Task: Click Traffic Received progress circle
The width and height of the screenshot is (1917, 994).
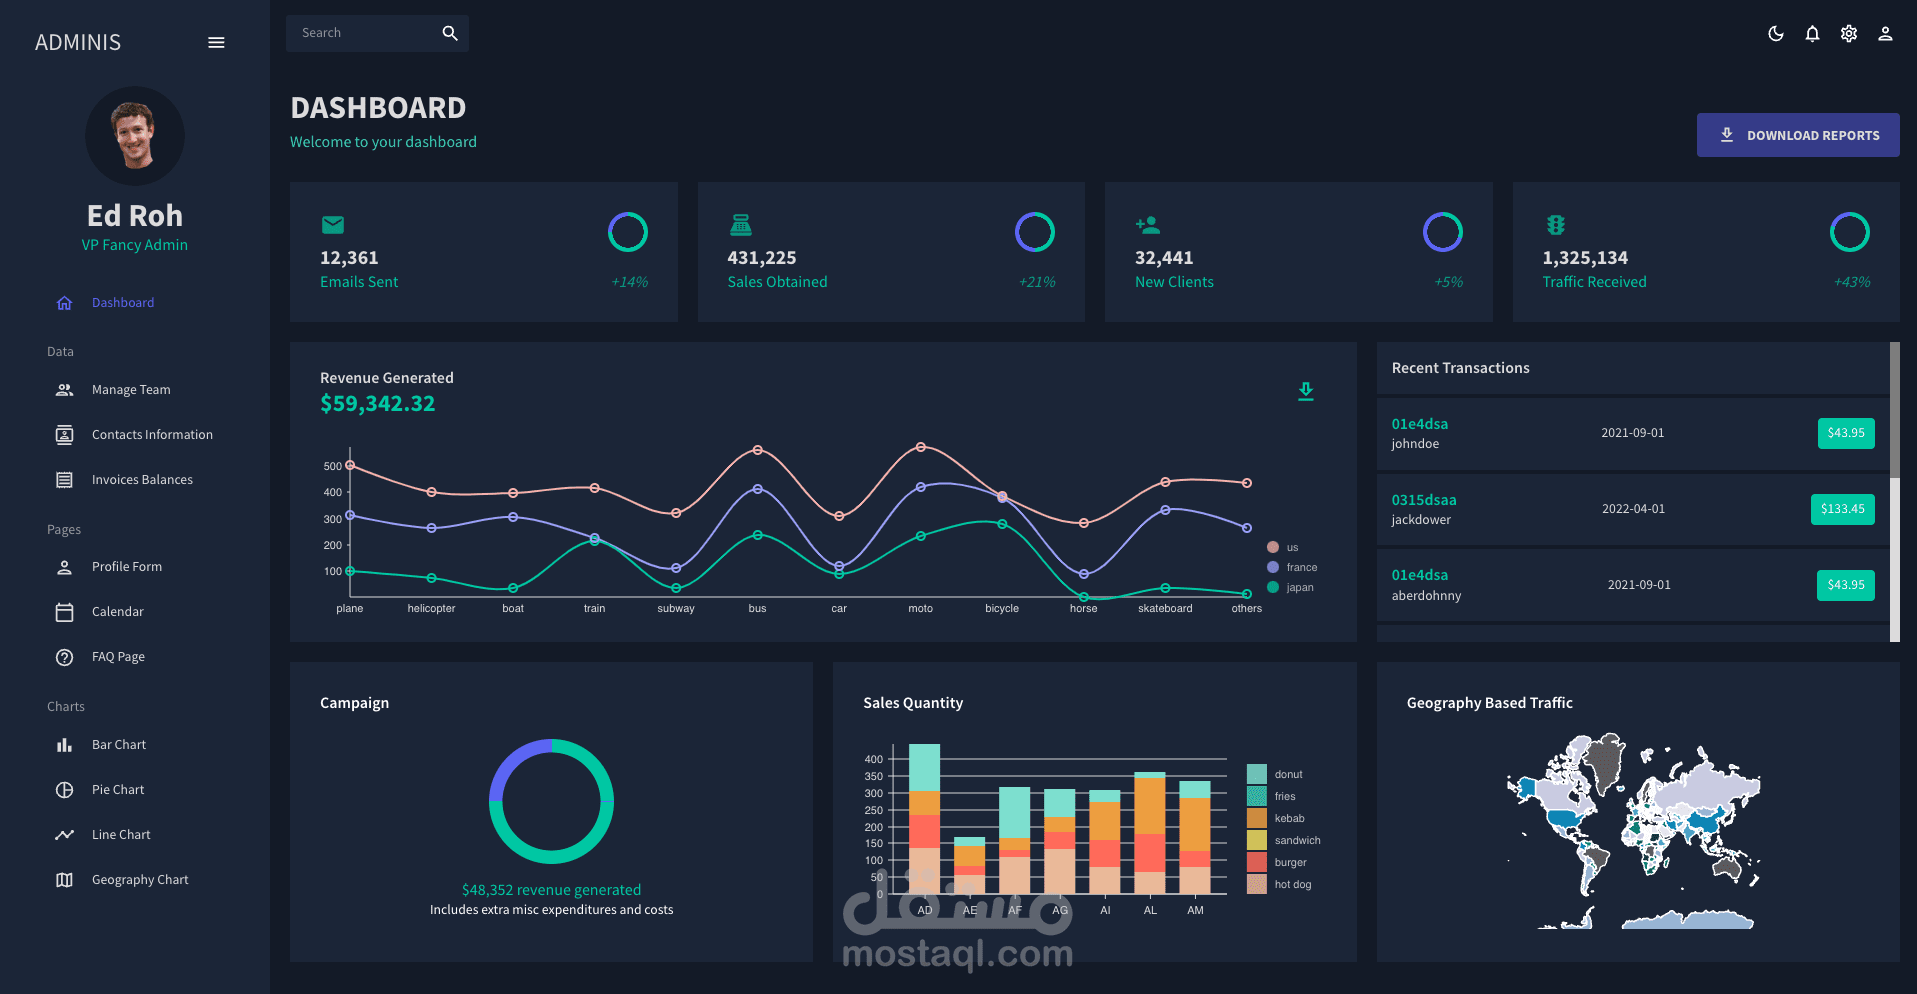Action: pos(1850,232)
